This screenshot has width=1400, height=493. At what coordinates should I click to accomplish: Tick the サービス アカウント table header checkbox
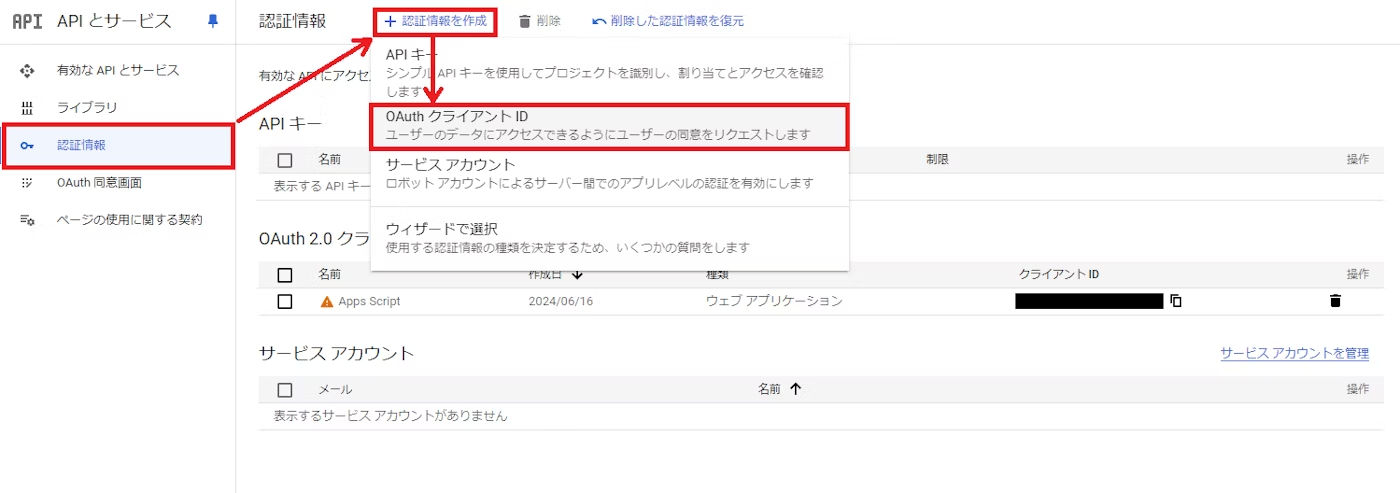[x=285, y=390]
